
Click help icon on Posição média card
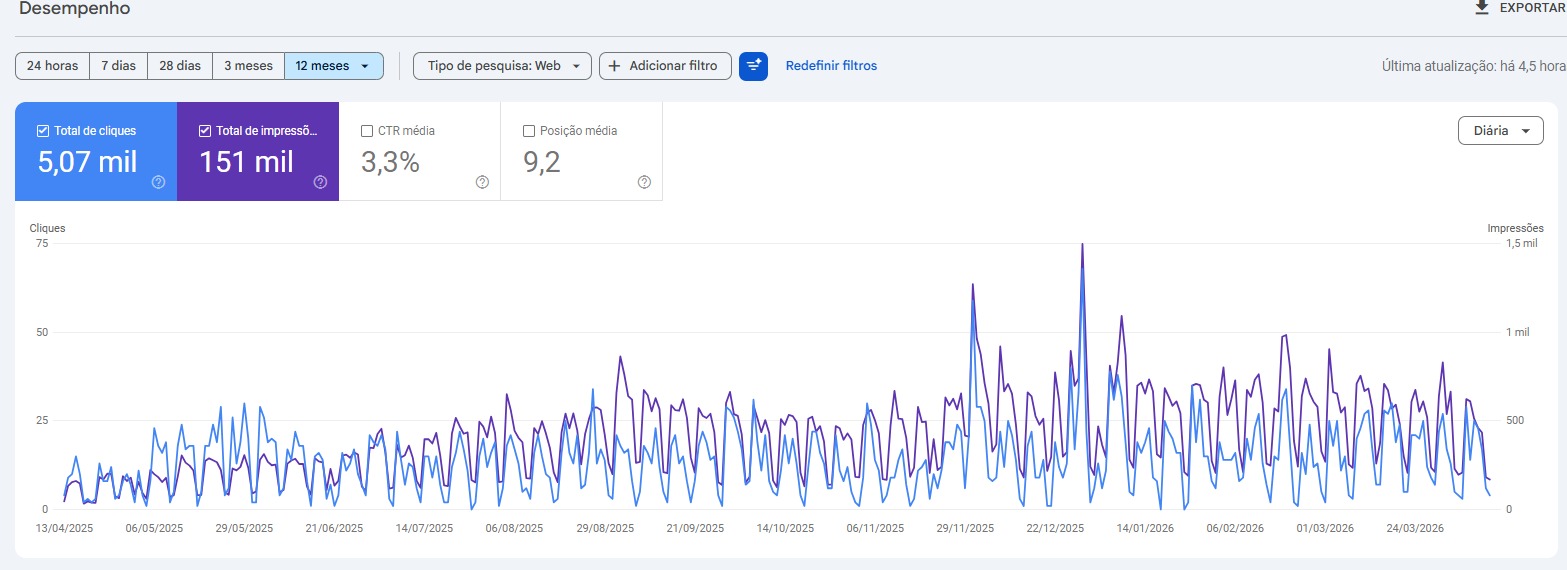pyautogui.click(x=644, y=182)
